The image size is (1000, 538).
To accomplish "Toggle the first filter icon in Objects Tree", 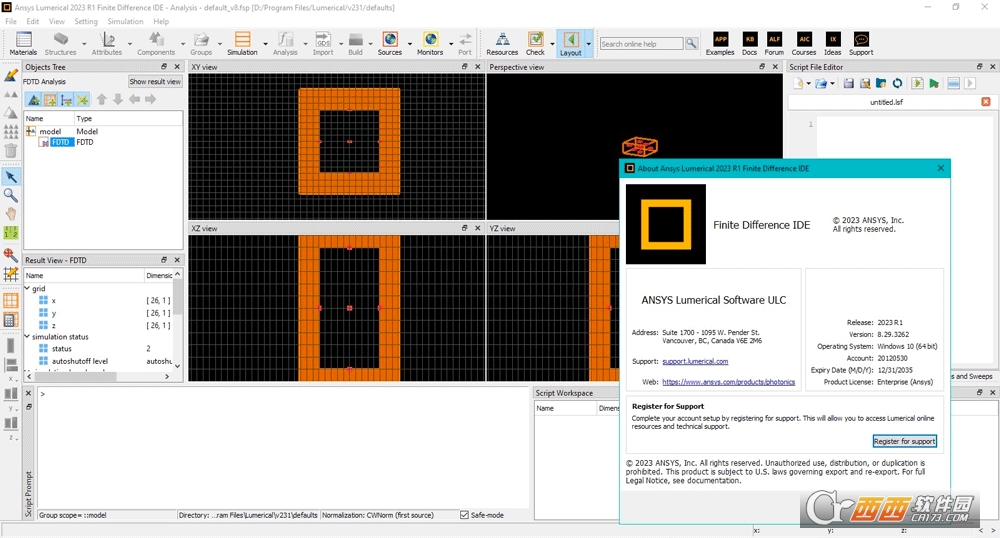I will point(34,99).
